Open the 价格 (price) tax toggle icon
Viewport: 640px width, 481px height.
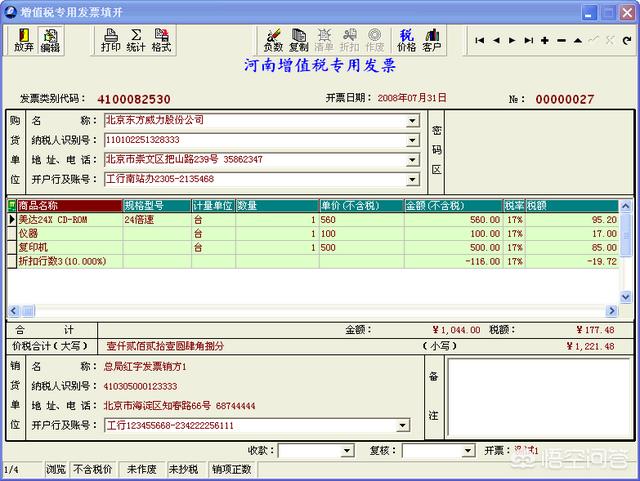coord(406,40)
